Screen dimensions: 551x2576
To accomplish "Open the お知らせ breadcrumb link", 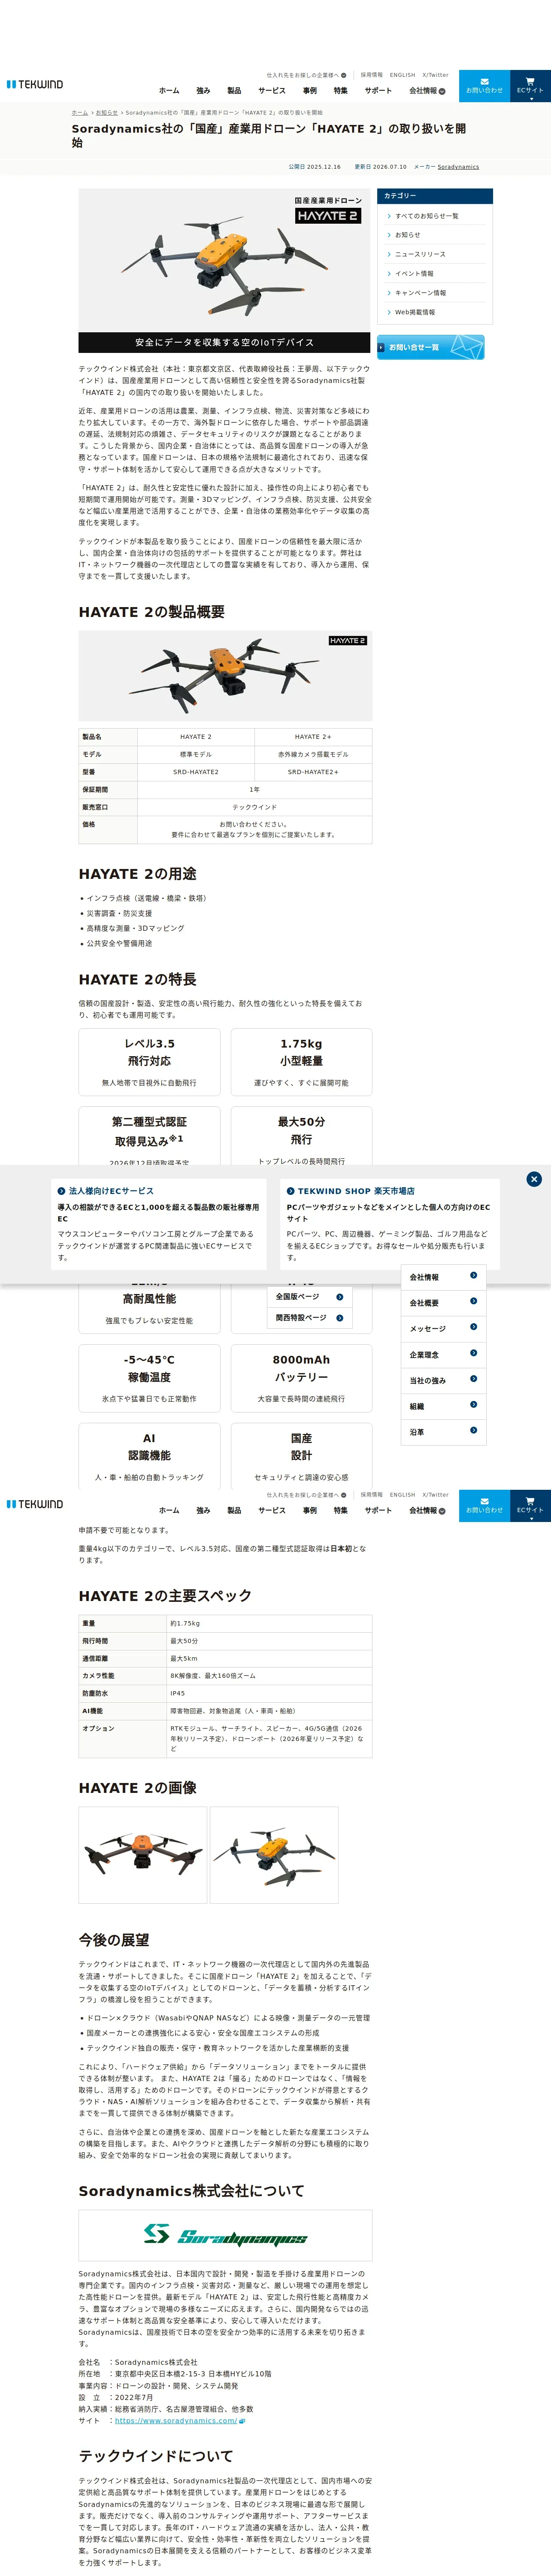I will [x=107, y=113].
